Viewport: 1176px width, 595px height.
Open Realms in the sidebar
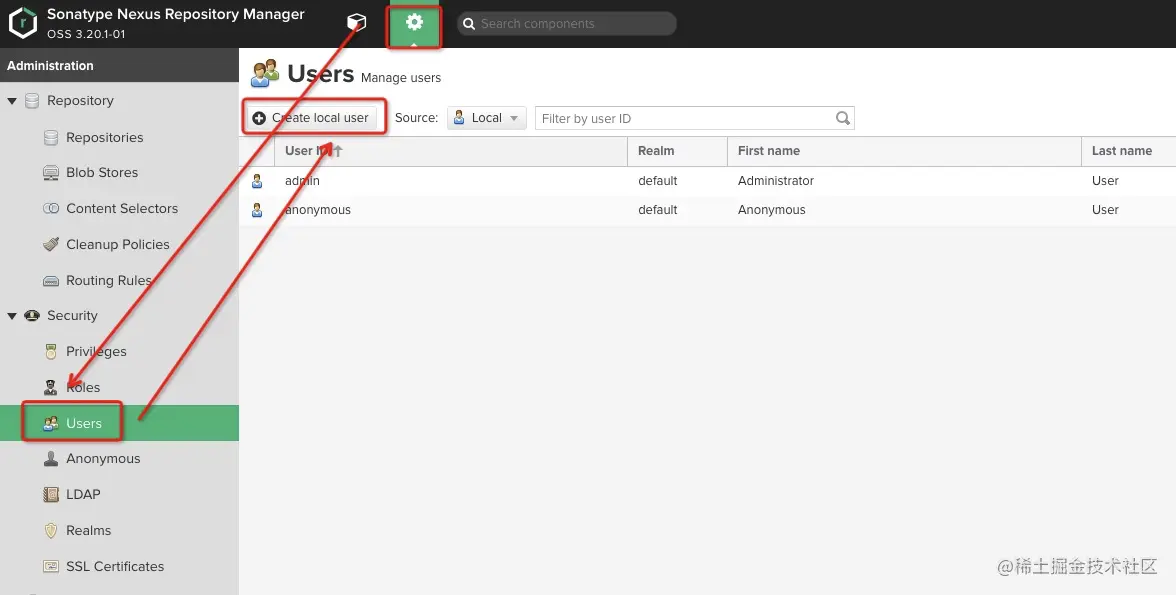[88, 530]
